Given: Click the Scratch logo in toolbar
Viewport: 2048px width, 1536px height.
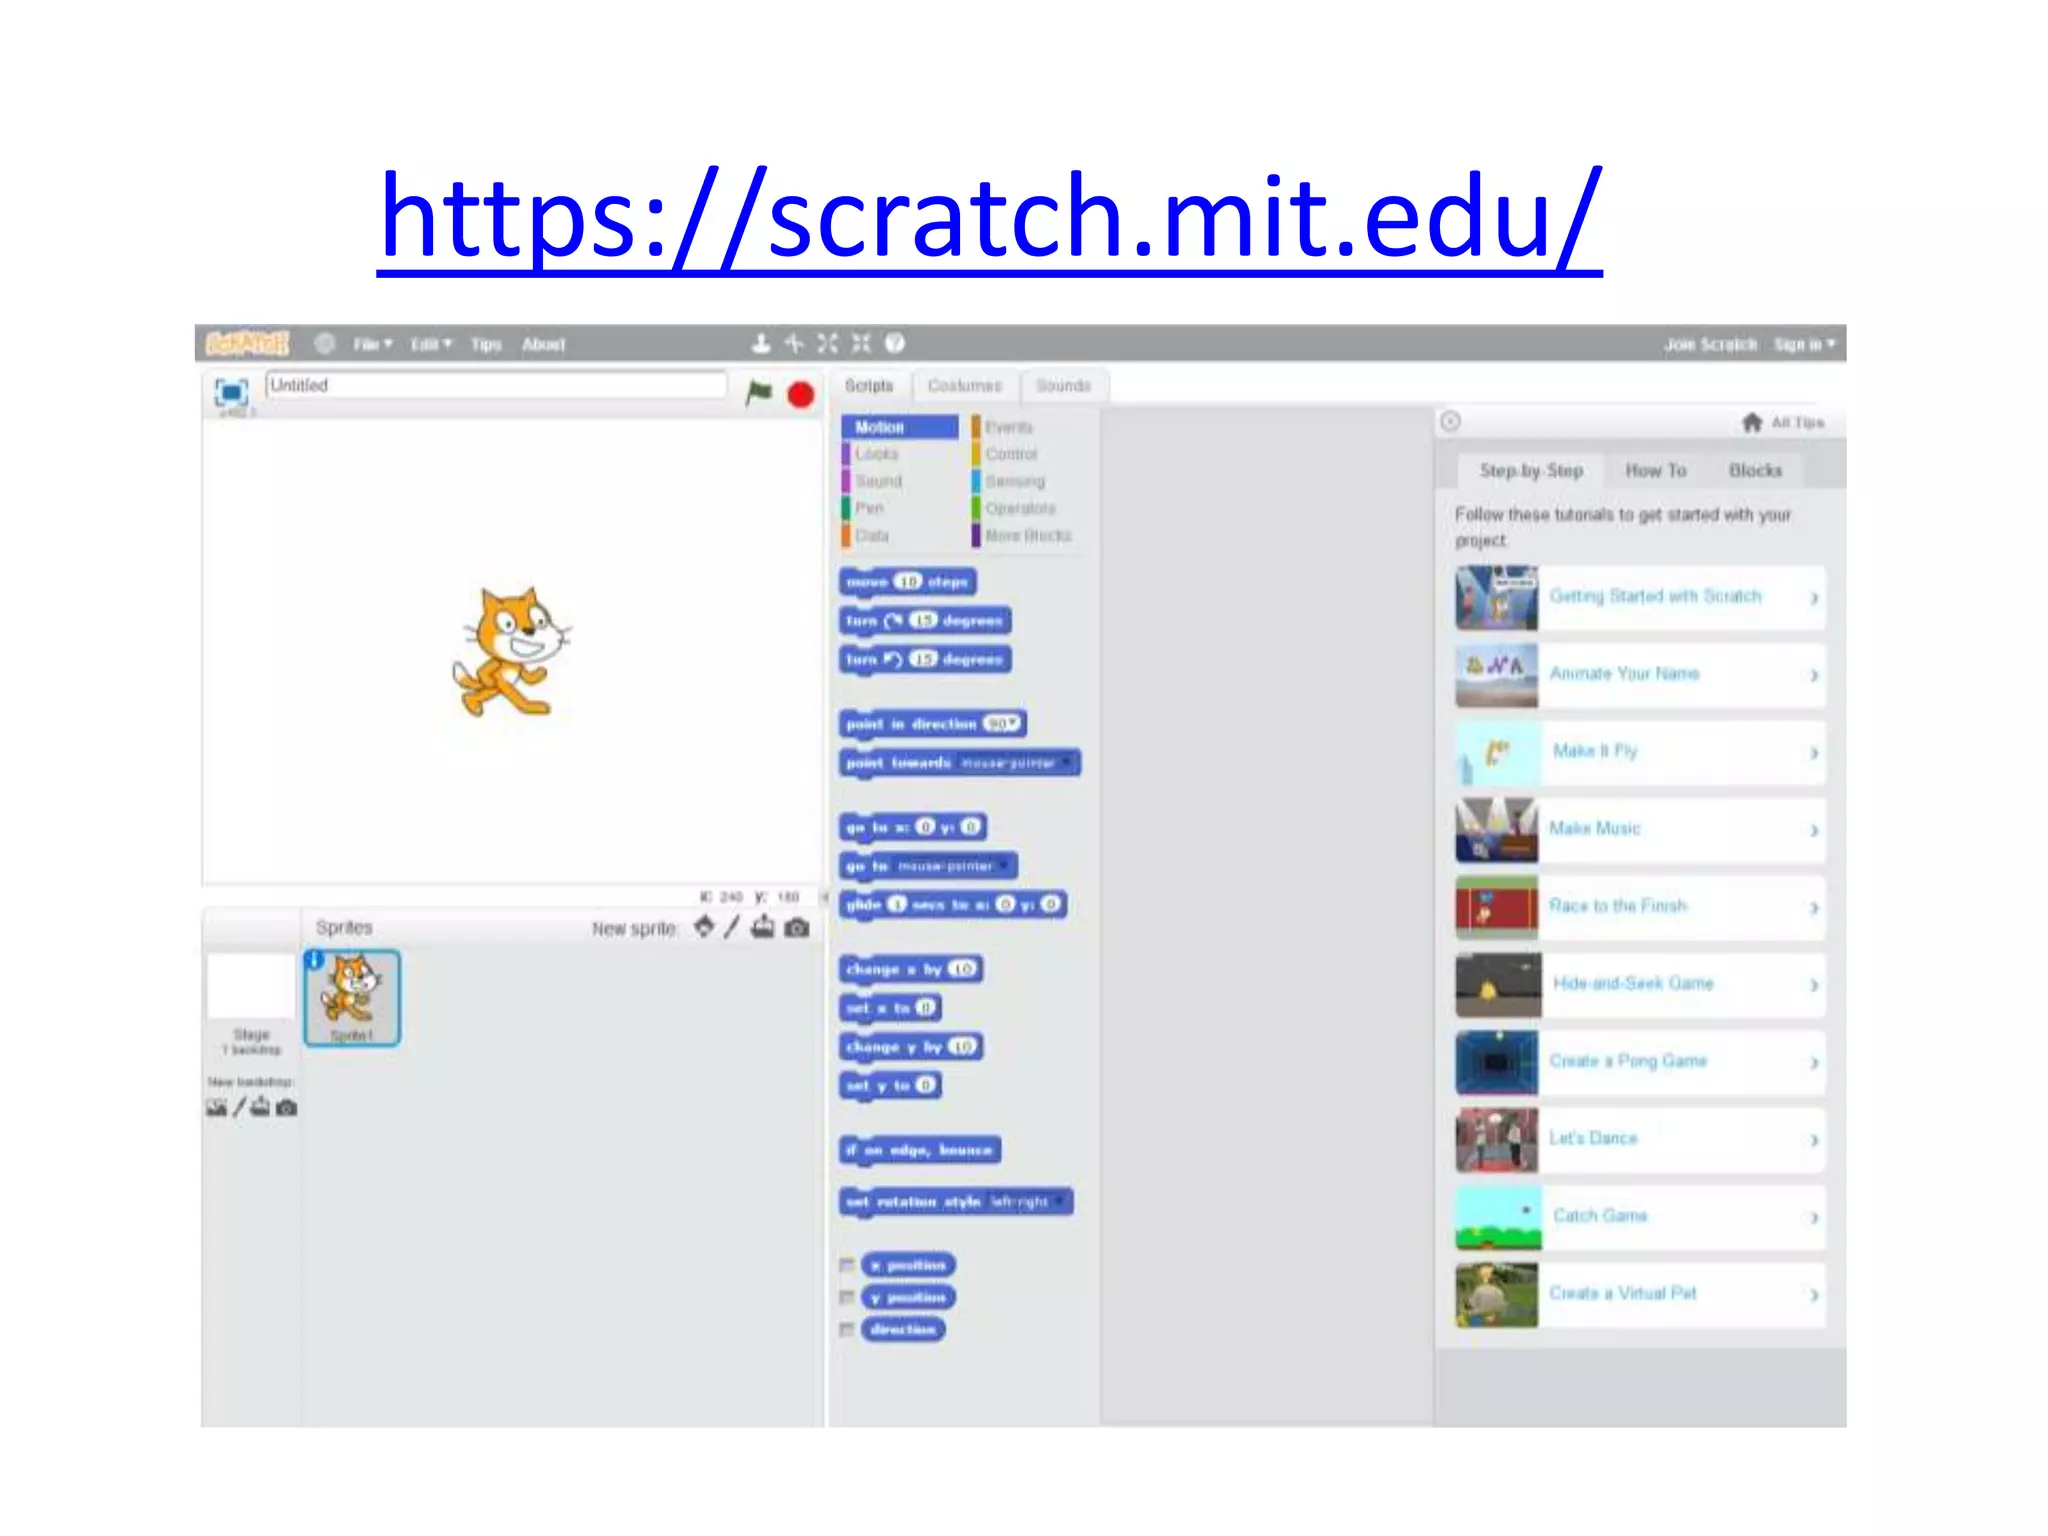Looking at the screenshot, I should [x=247, y=343].
